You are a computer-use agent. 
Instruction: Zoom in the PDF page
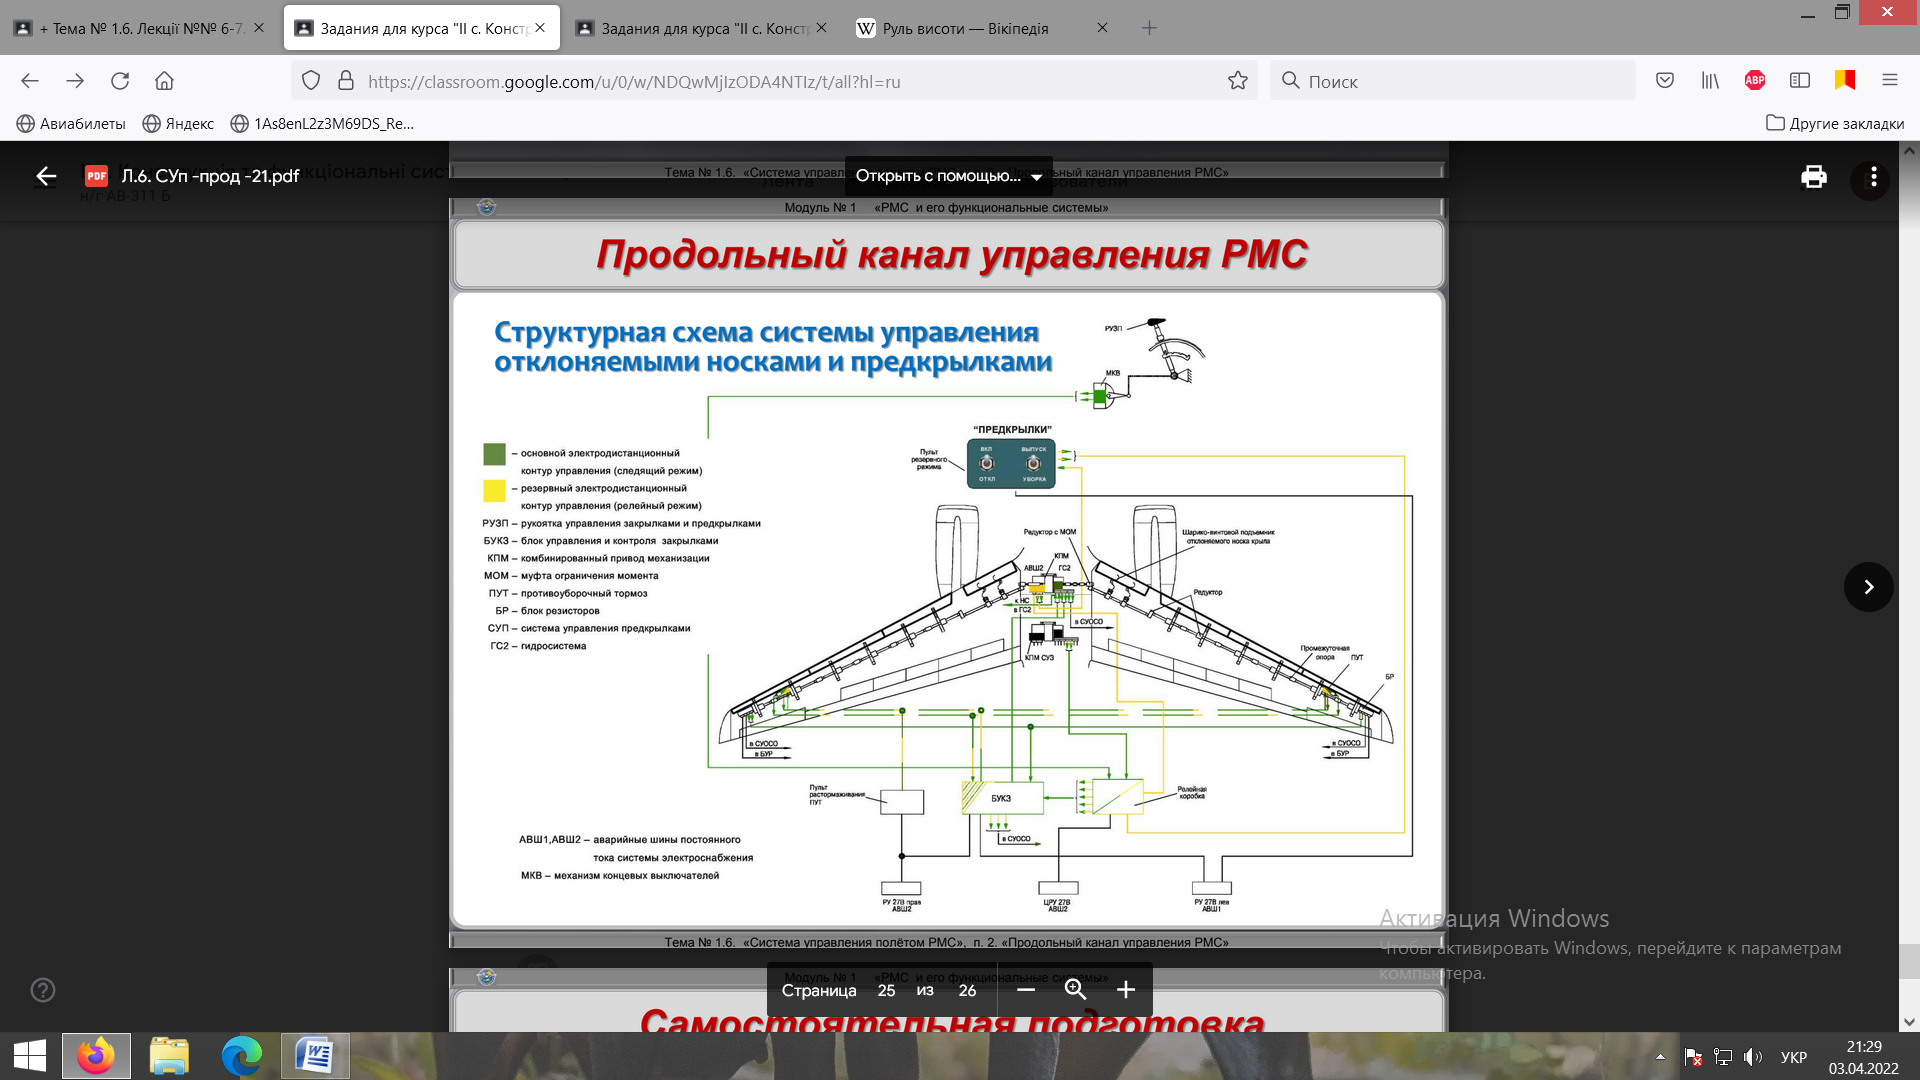click(1126, 990)
